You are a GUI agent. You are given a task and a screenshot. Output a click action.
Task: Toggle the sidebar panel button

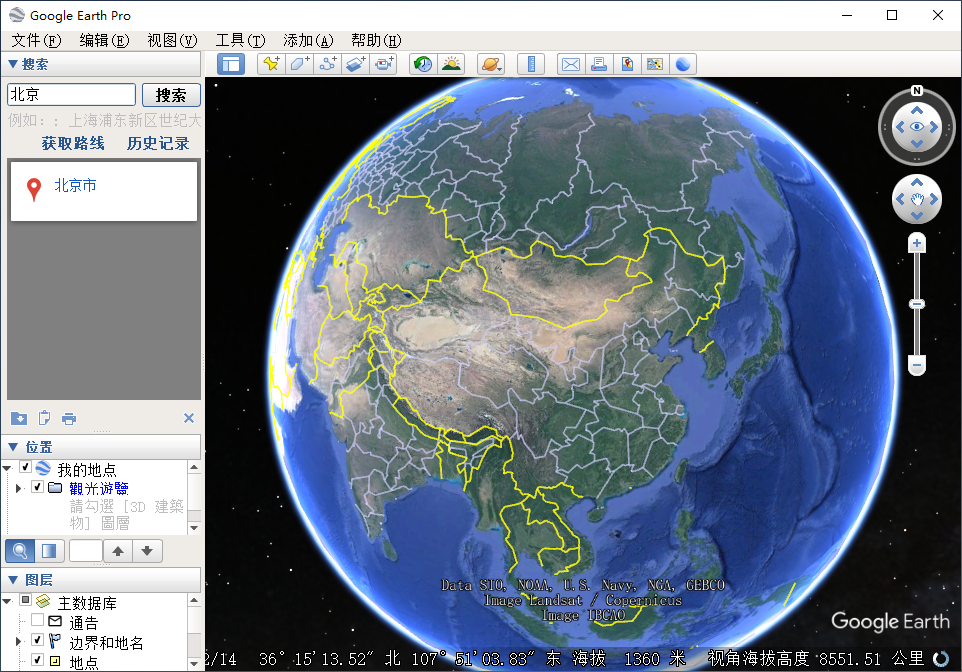(231, 64)
